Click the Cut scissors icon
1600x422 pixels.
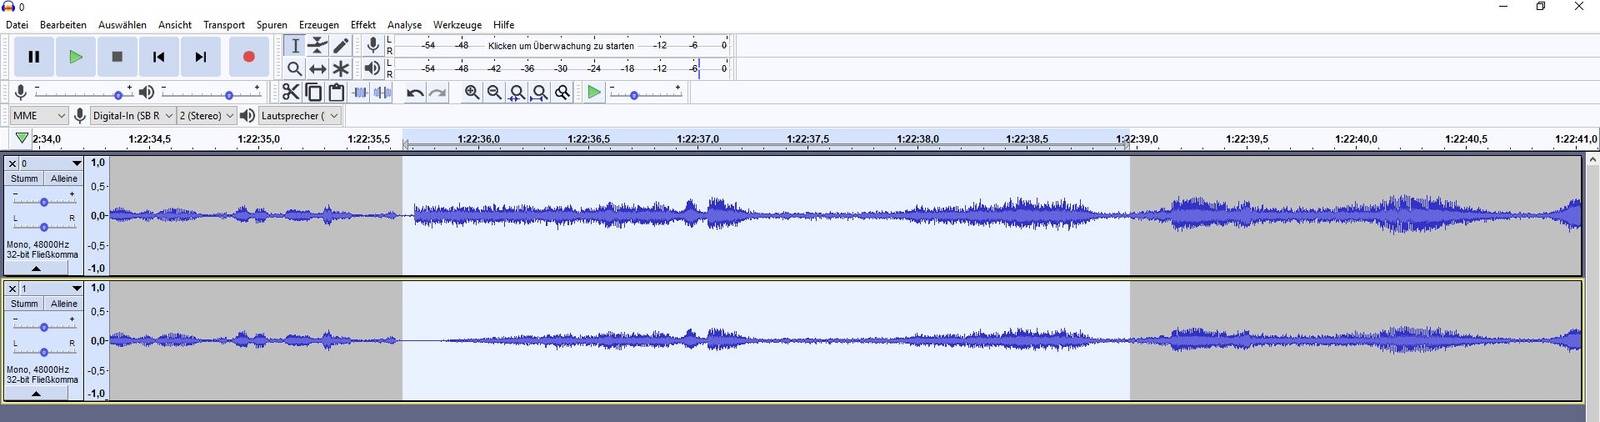tap(290, 92)
